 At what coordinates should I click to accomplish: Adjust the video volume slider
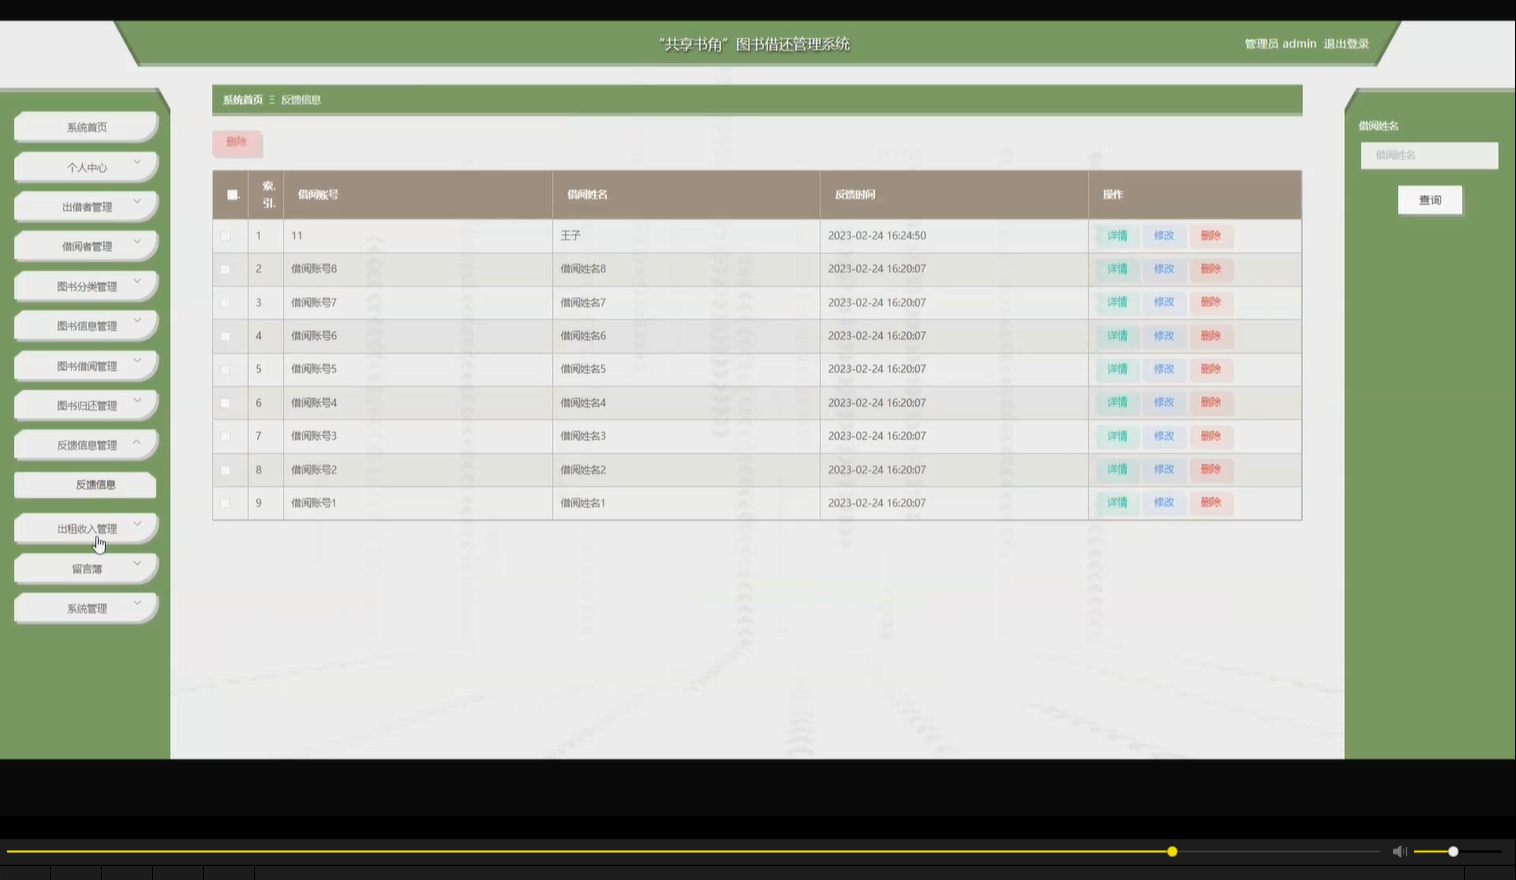coord(1458,852)
